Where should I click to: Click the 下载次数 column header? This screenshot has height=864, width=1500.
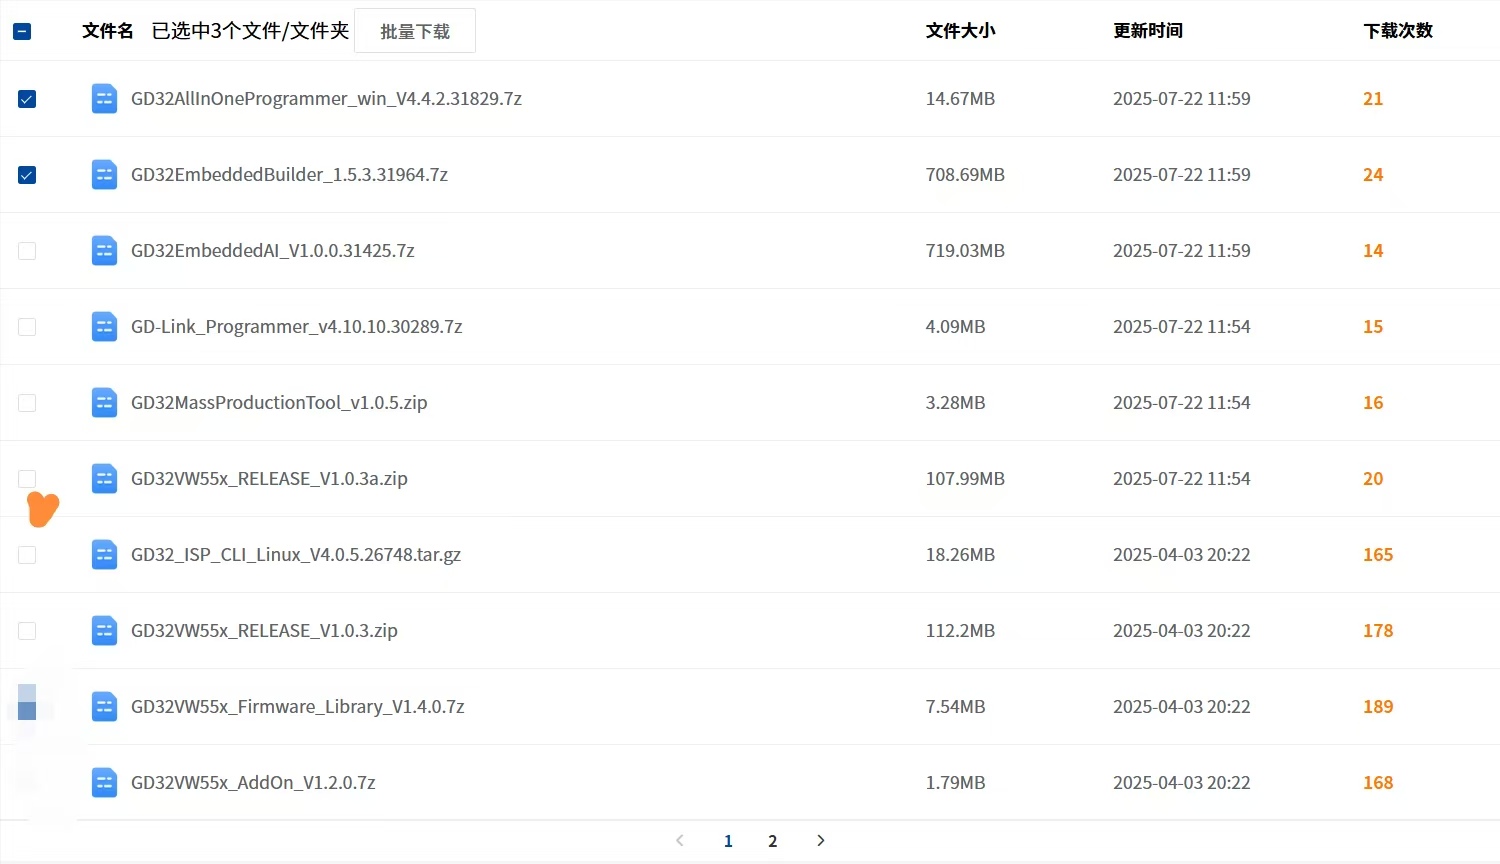click(1398, 31)
